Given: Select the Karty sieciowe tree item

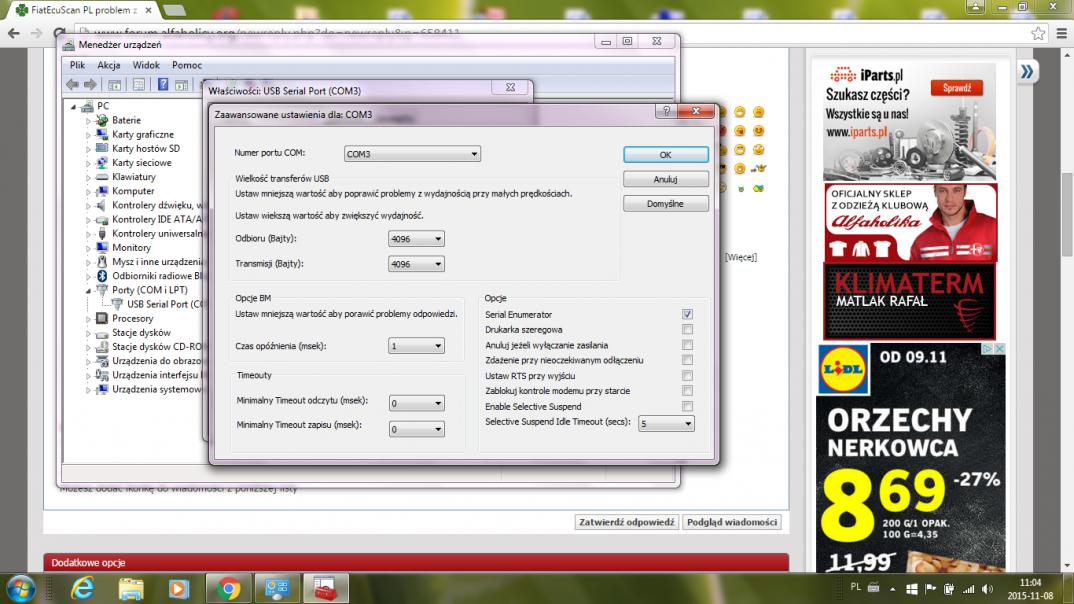Looking at the screenshot, I should click(141, 162).
